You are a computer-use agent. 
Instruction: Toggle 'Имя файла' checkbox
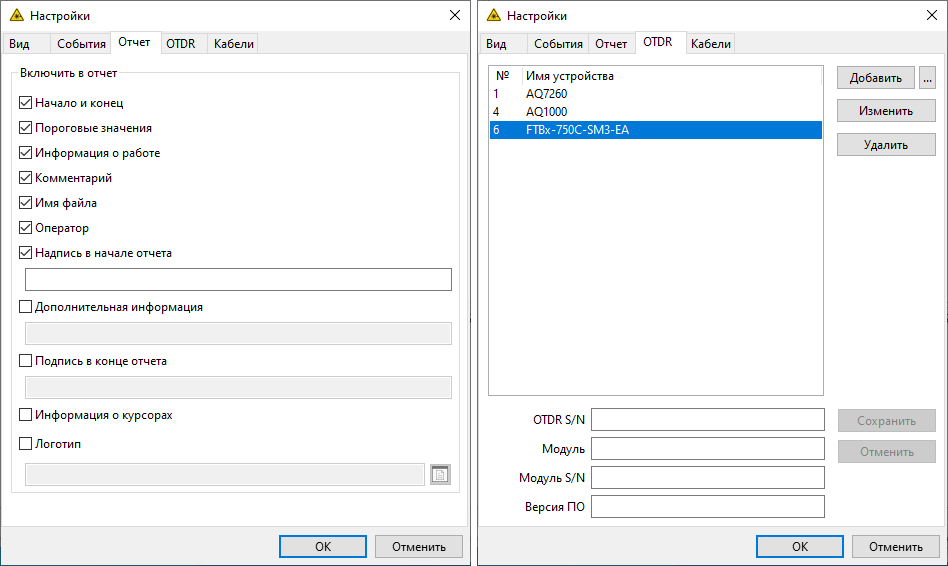coord(25,203)
